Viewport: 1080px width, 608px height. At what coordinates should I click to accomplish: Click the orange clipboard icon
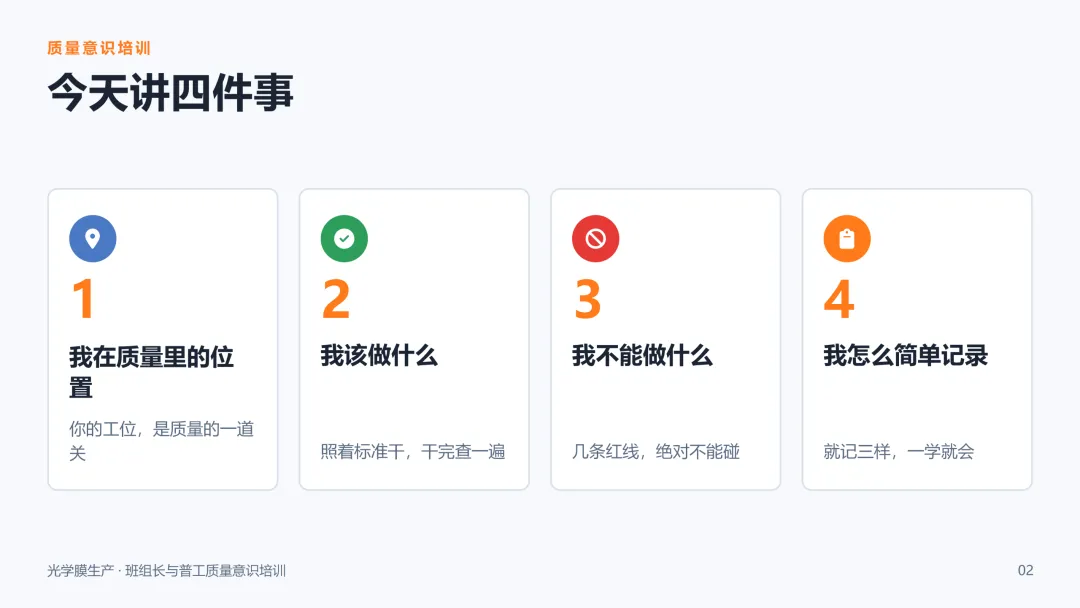click(x=847, y=238)
